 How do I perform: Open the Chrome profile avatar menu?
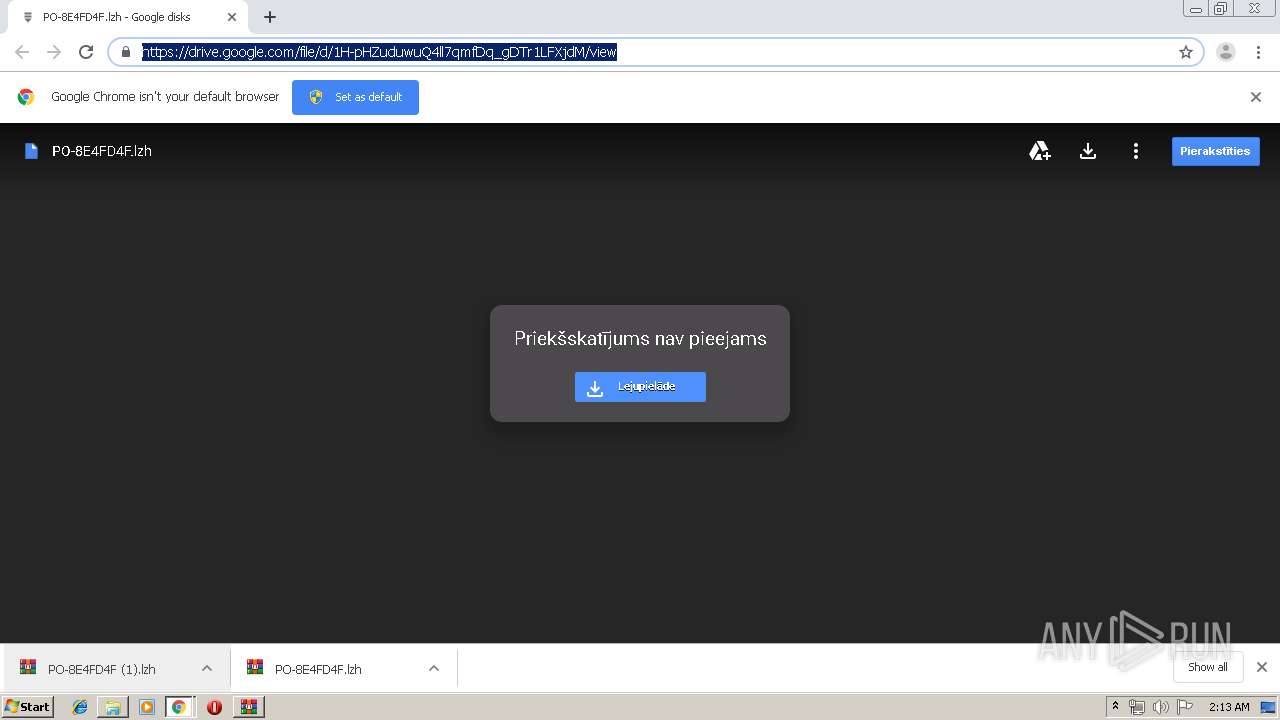click(x=1226, y=52)
